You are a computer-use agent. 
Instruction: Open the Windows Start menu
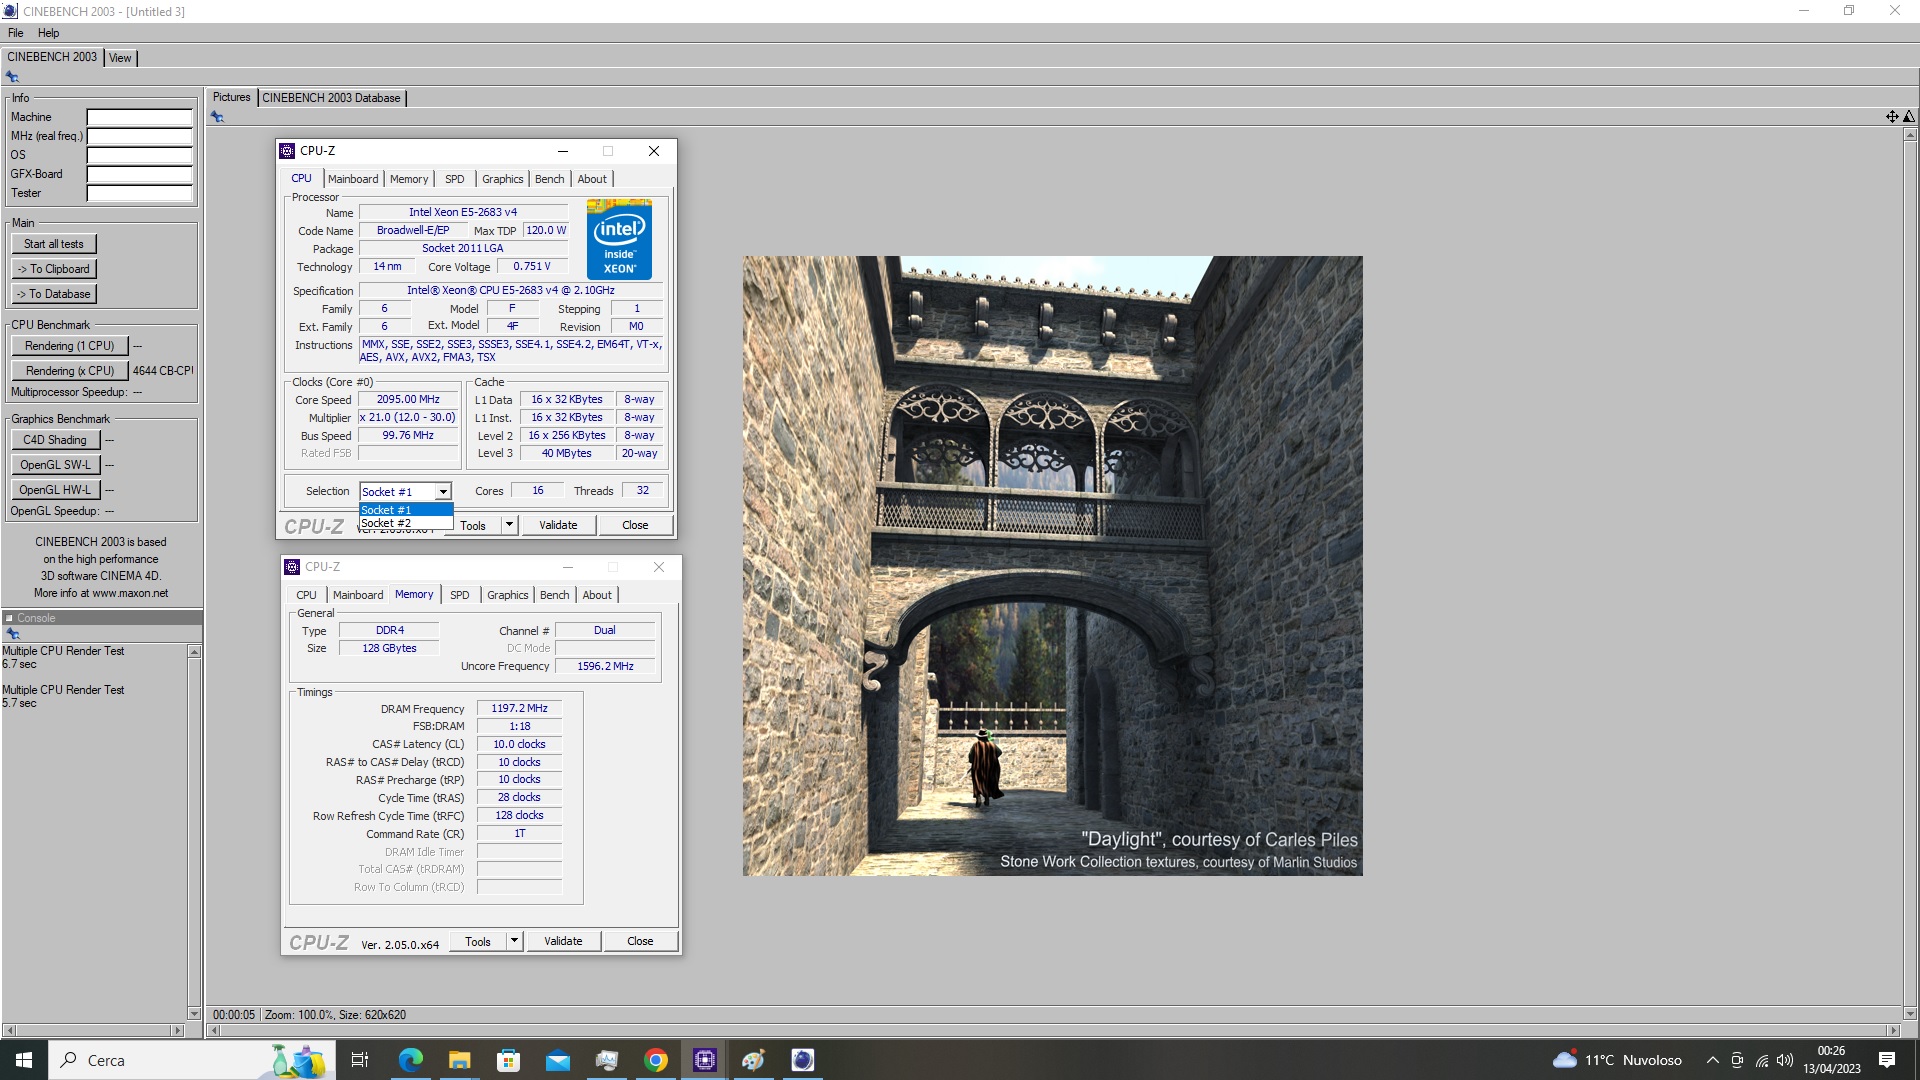[x=24, y=1060]
